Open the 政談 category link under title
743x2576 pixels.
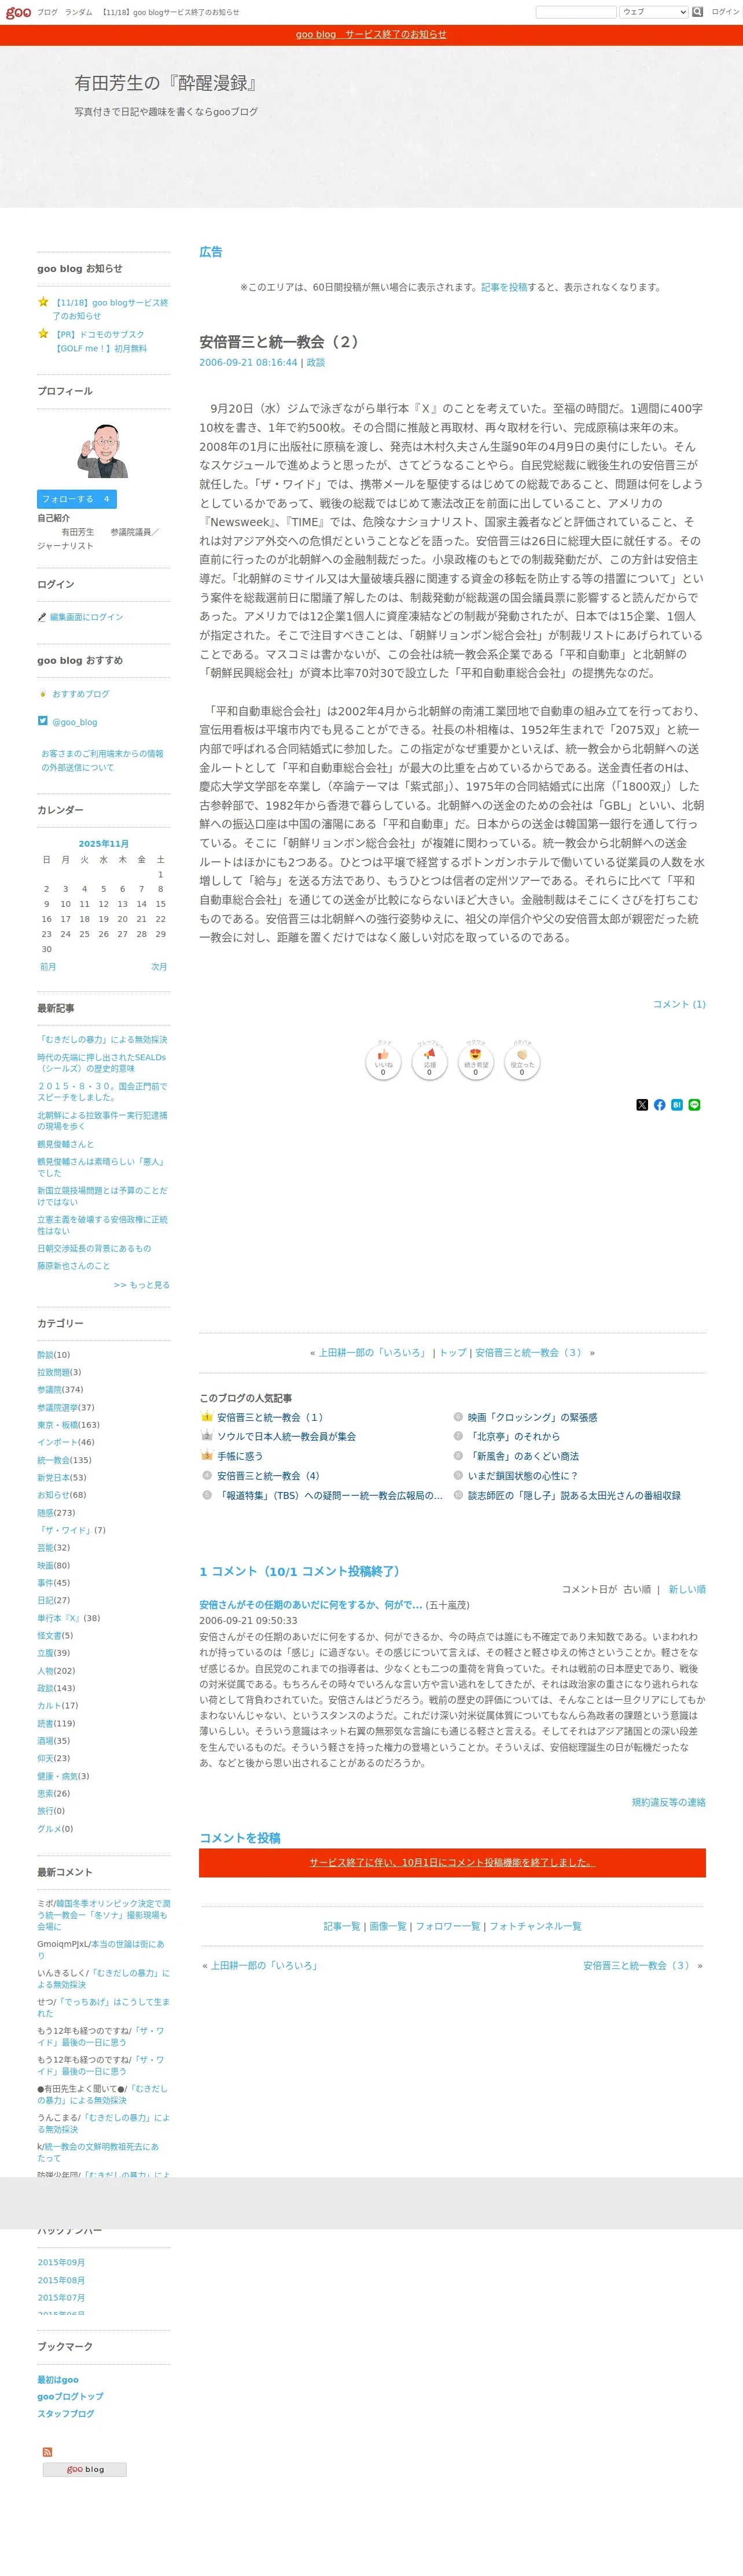pyautogui.click(x=316, y=362)
